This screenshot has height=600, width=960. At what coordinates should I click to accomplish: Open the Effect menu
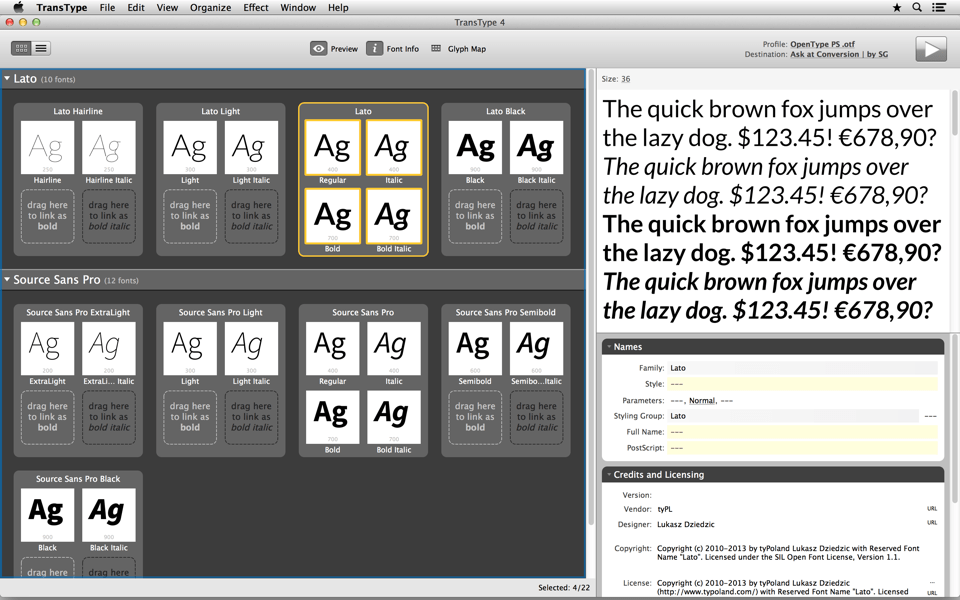[x=256, y=8]
